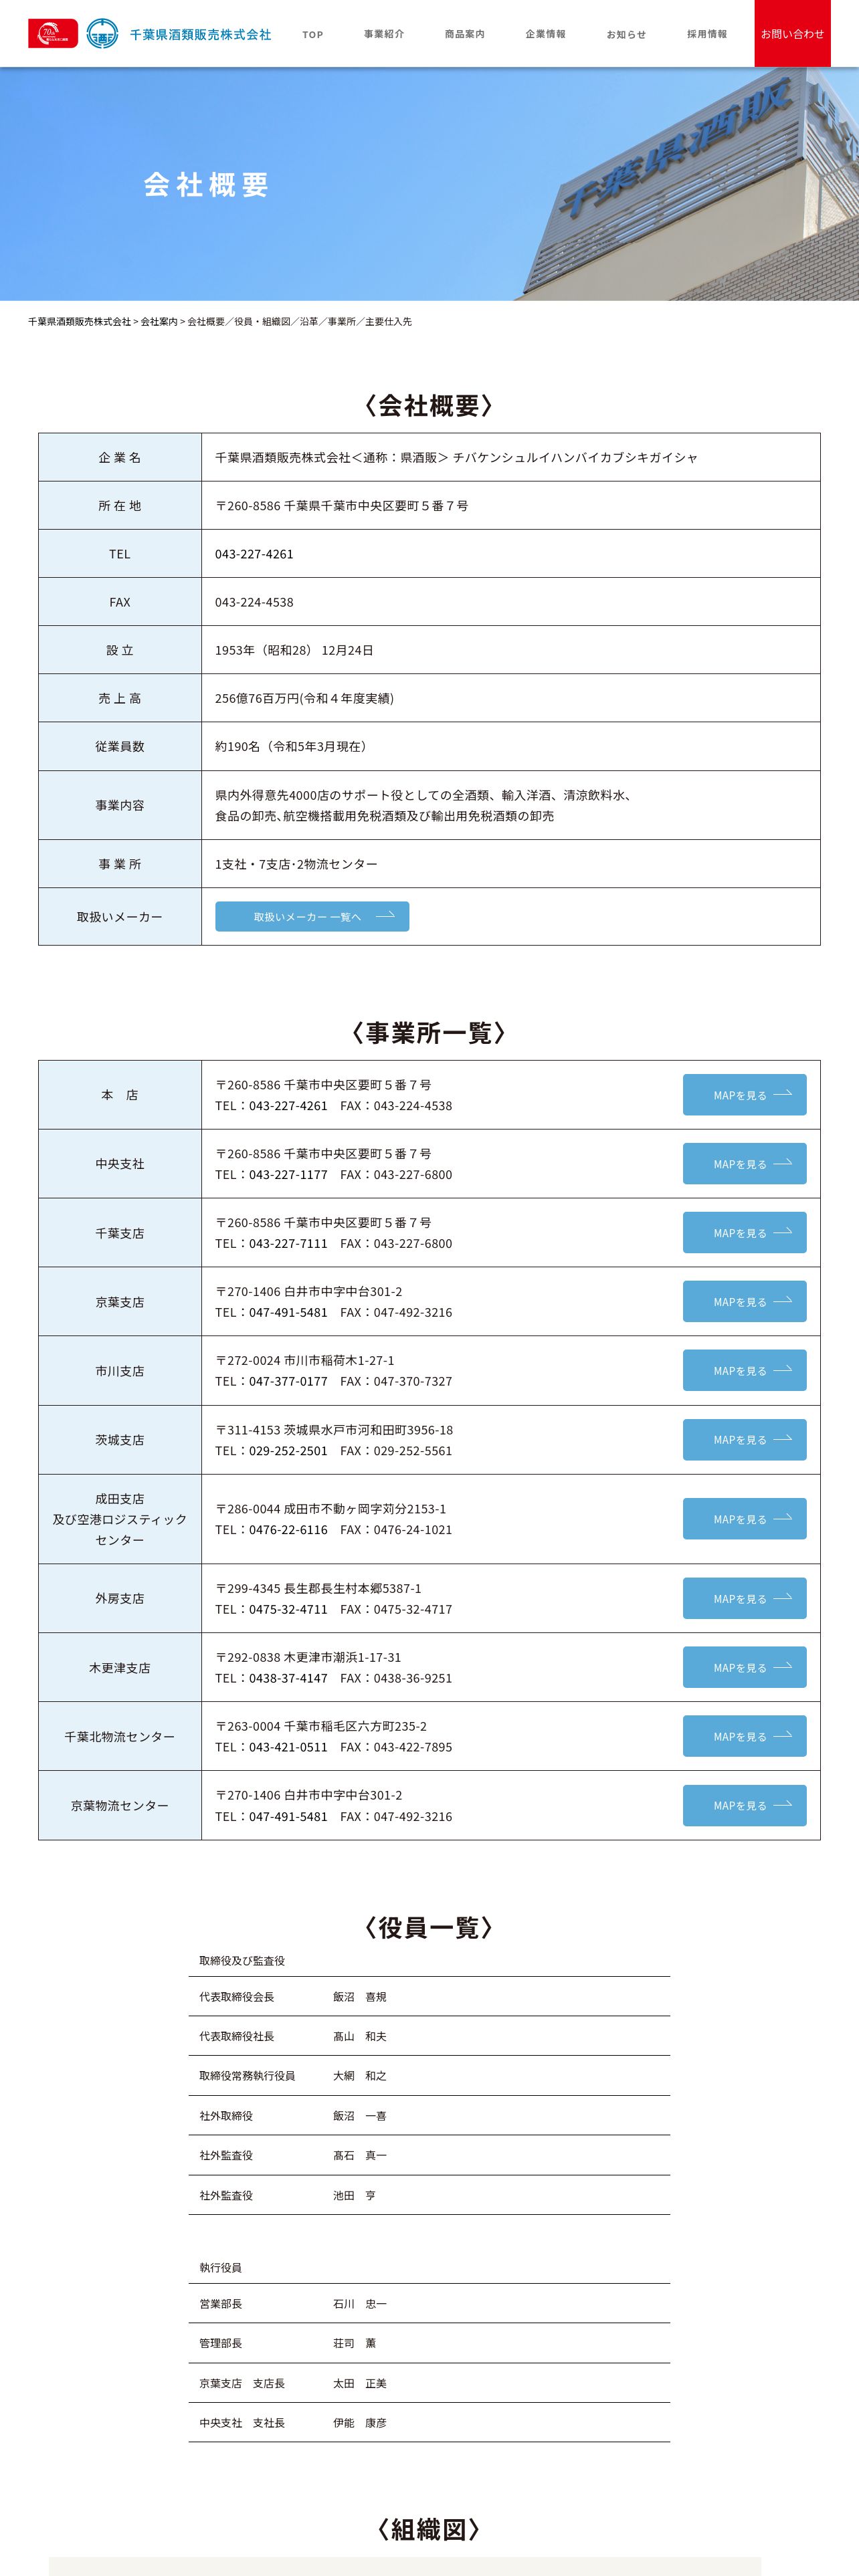Click the 千葉県酒類販売株式会社 breadcrumb link
Image resolution: width=859 pixels, height=2576 pixels.
click(79, 322)
